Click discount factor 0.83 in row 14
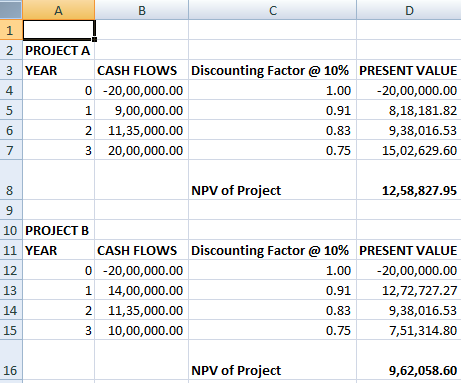461x383 pixels. (x=272, y=310)
